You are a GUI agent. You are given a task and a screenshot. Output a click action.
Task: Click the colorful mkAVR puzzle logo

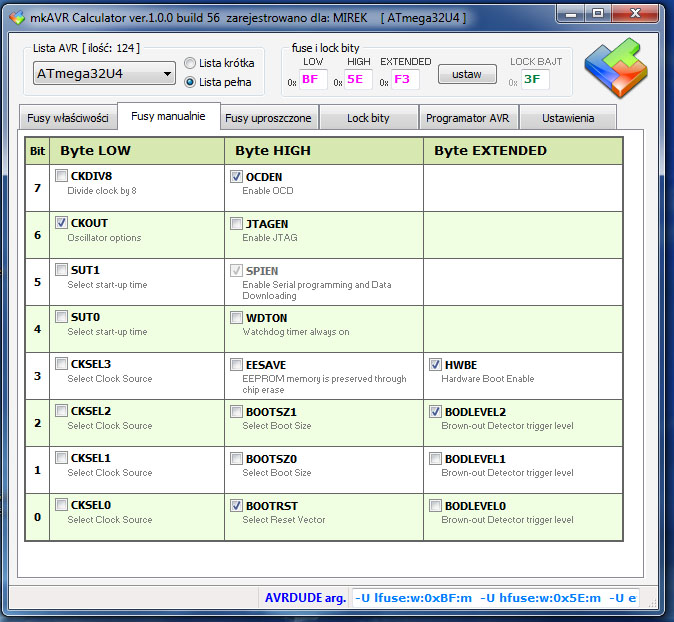point(616,67)
